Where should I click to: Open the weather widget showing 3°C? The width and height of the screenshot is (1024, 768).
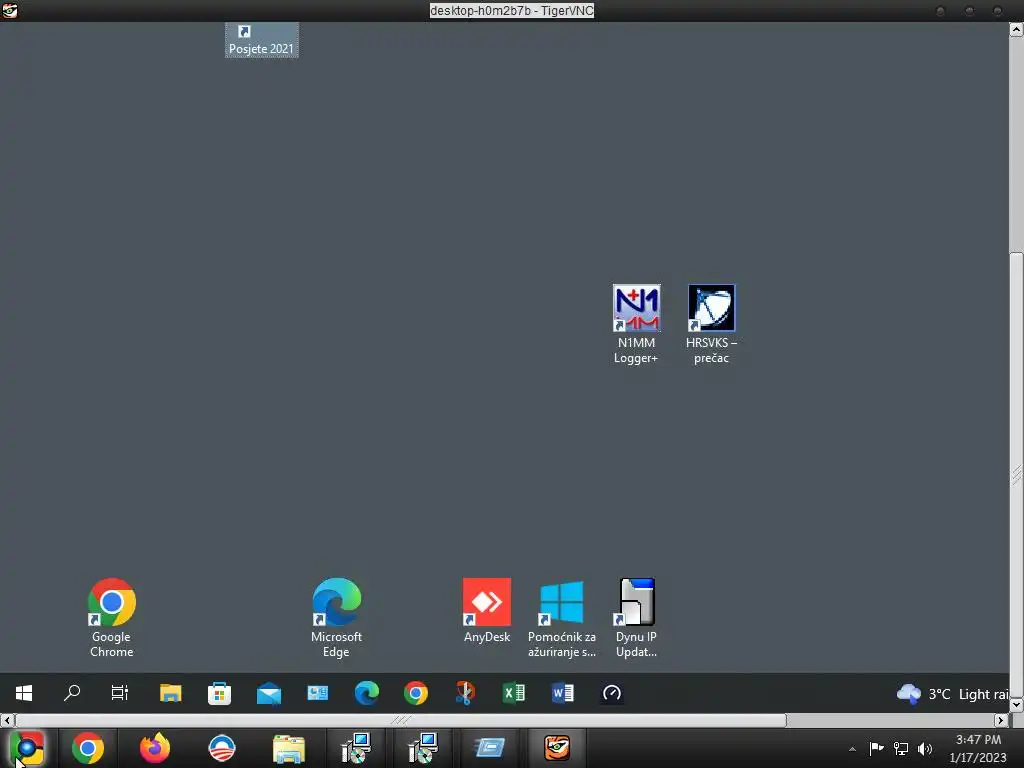(952, 694)
